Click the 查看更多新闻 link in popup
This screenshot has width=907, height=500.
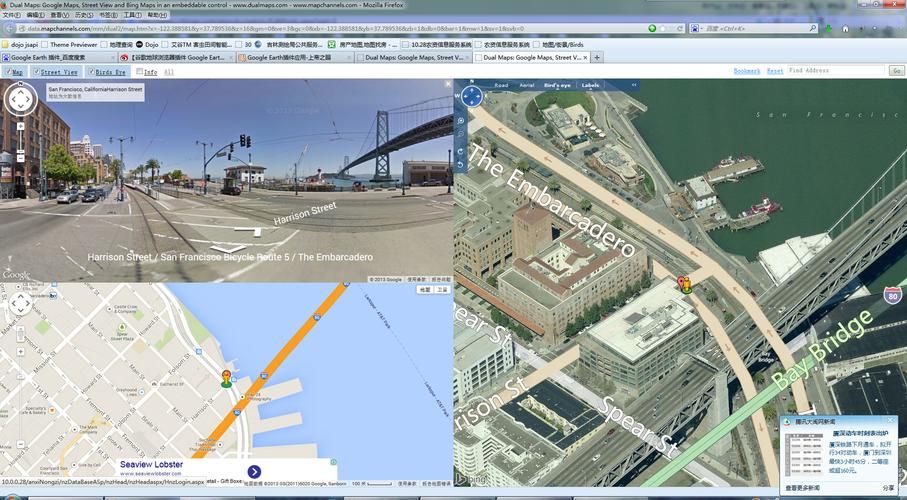tap(803, 488)
